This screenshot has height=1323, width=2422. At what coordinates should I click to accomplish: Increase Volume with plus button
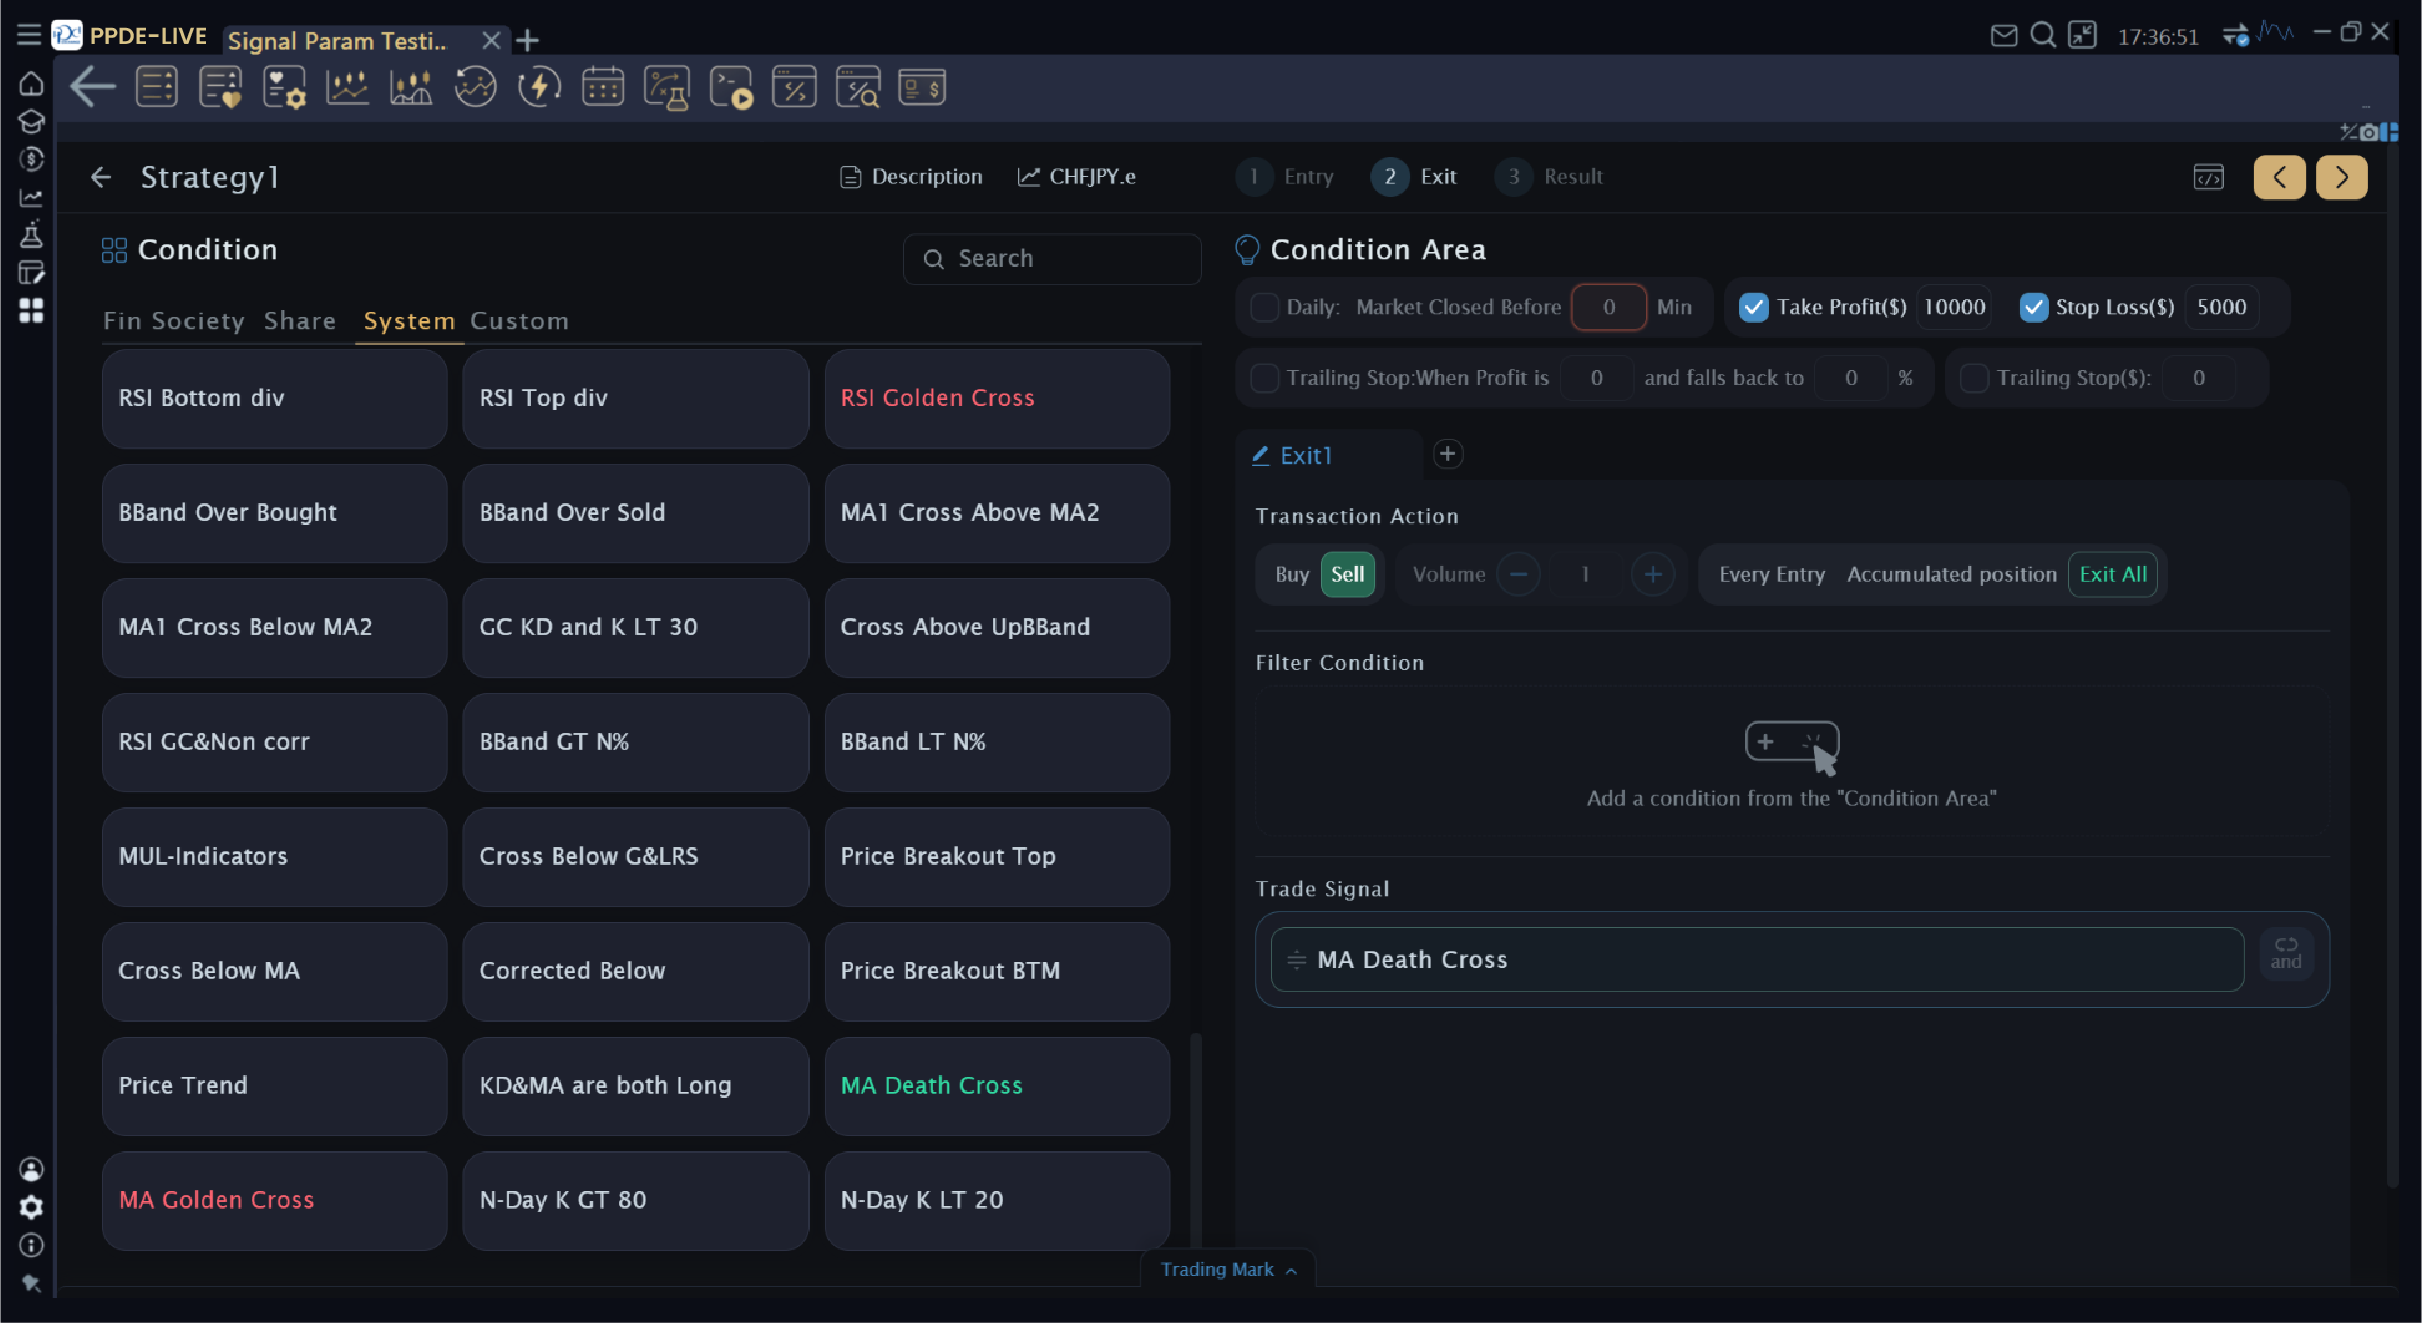pos(1652,574)
